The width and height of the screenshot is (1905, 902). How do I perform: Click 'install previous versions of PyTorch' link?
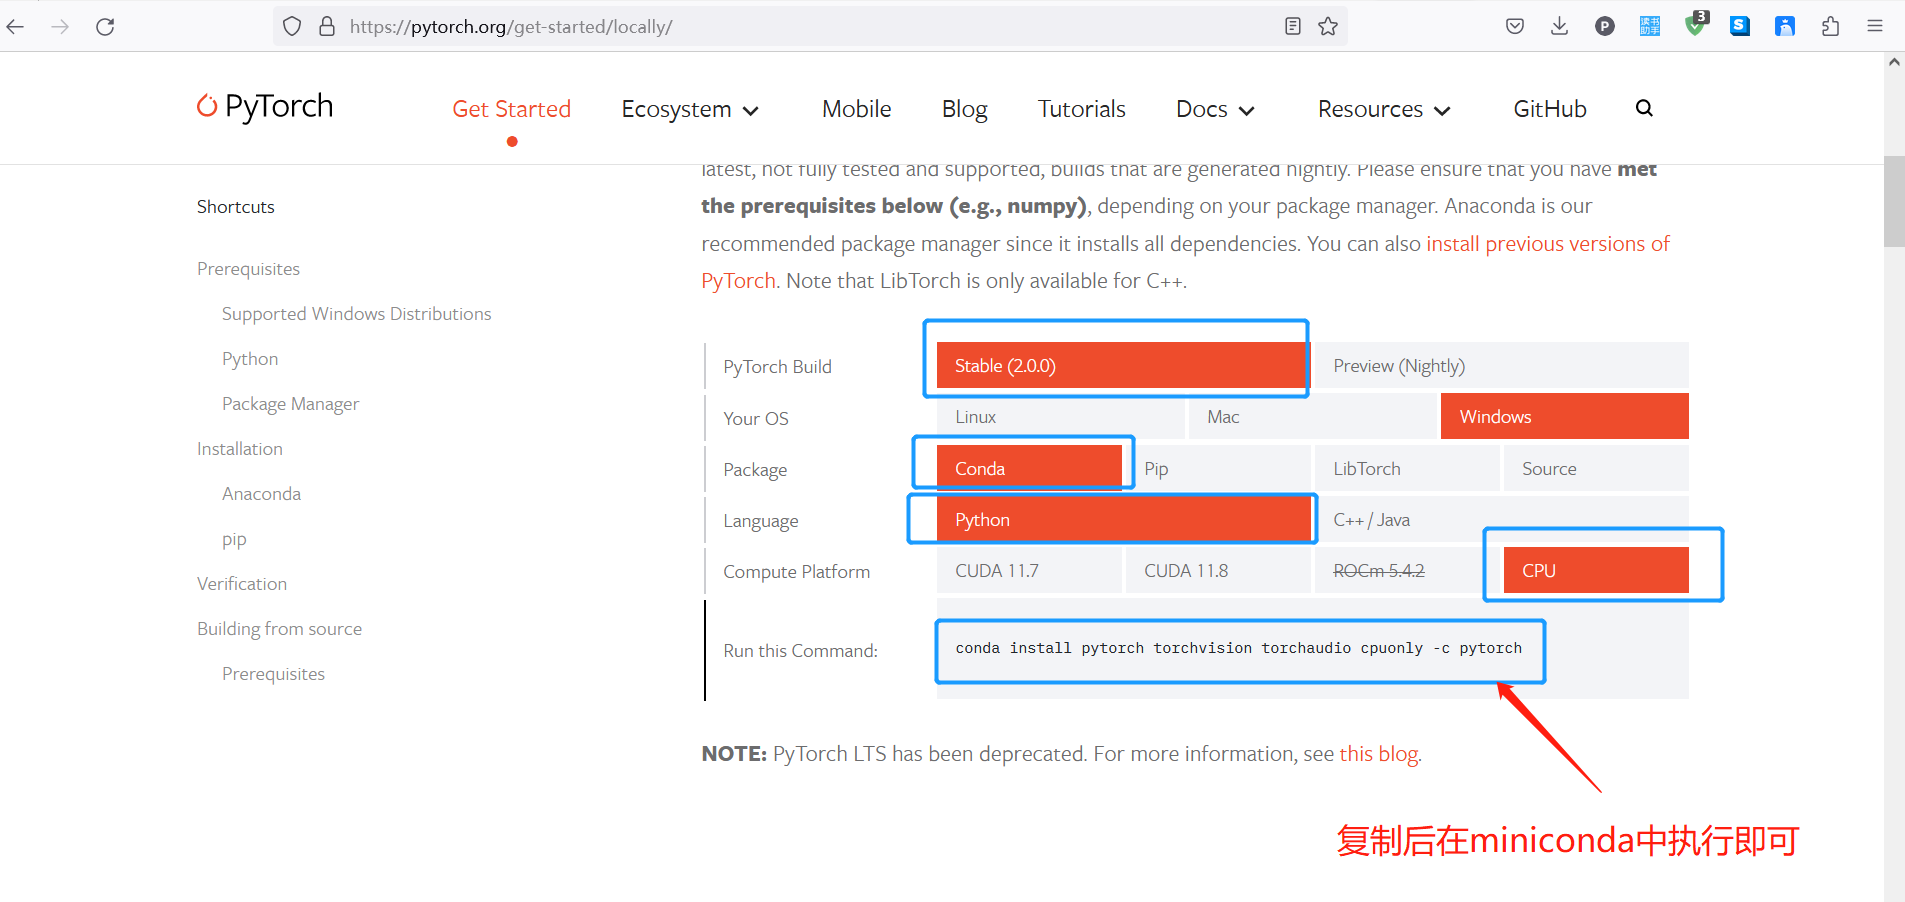(1547, 244)
